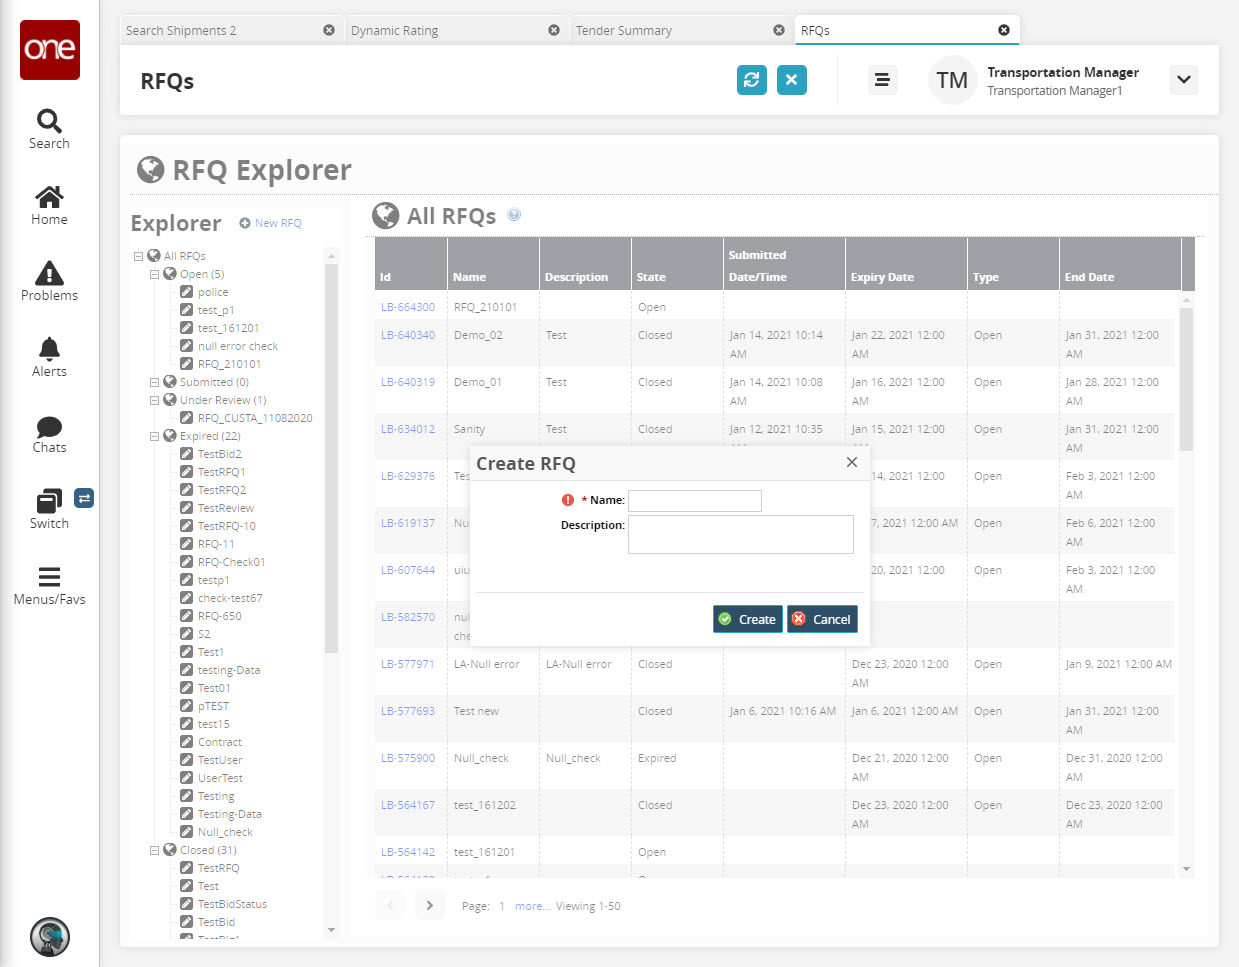The width and height of the screenshot is (1239, 967).
Task: Click the Name input field
Action: (x=694, y=500)
